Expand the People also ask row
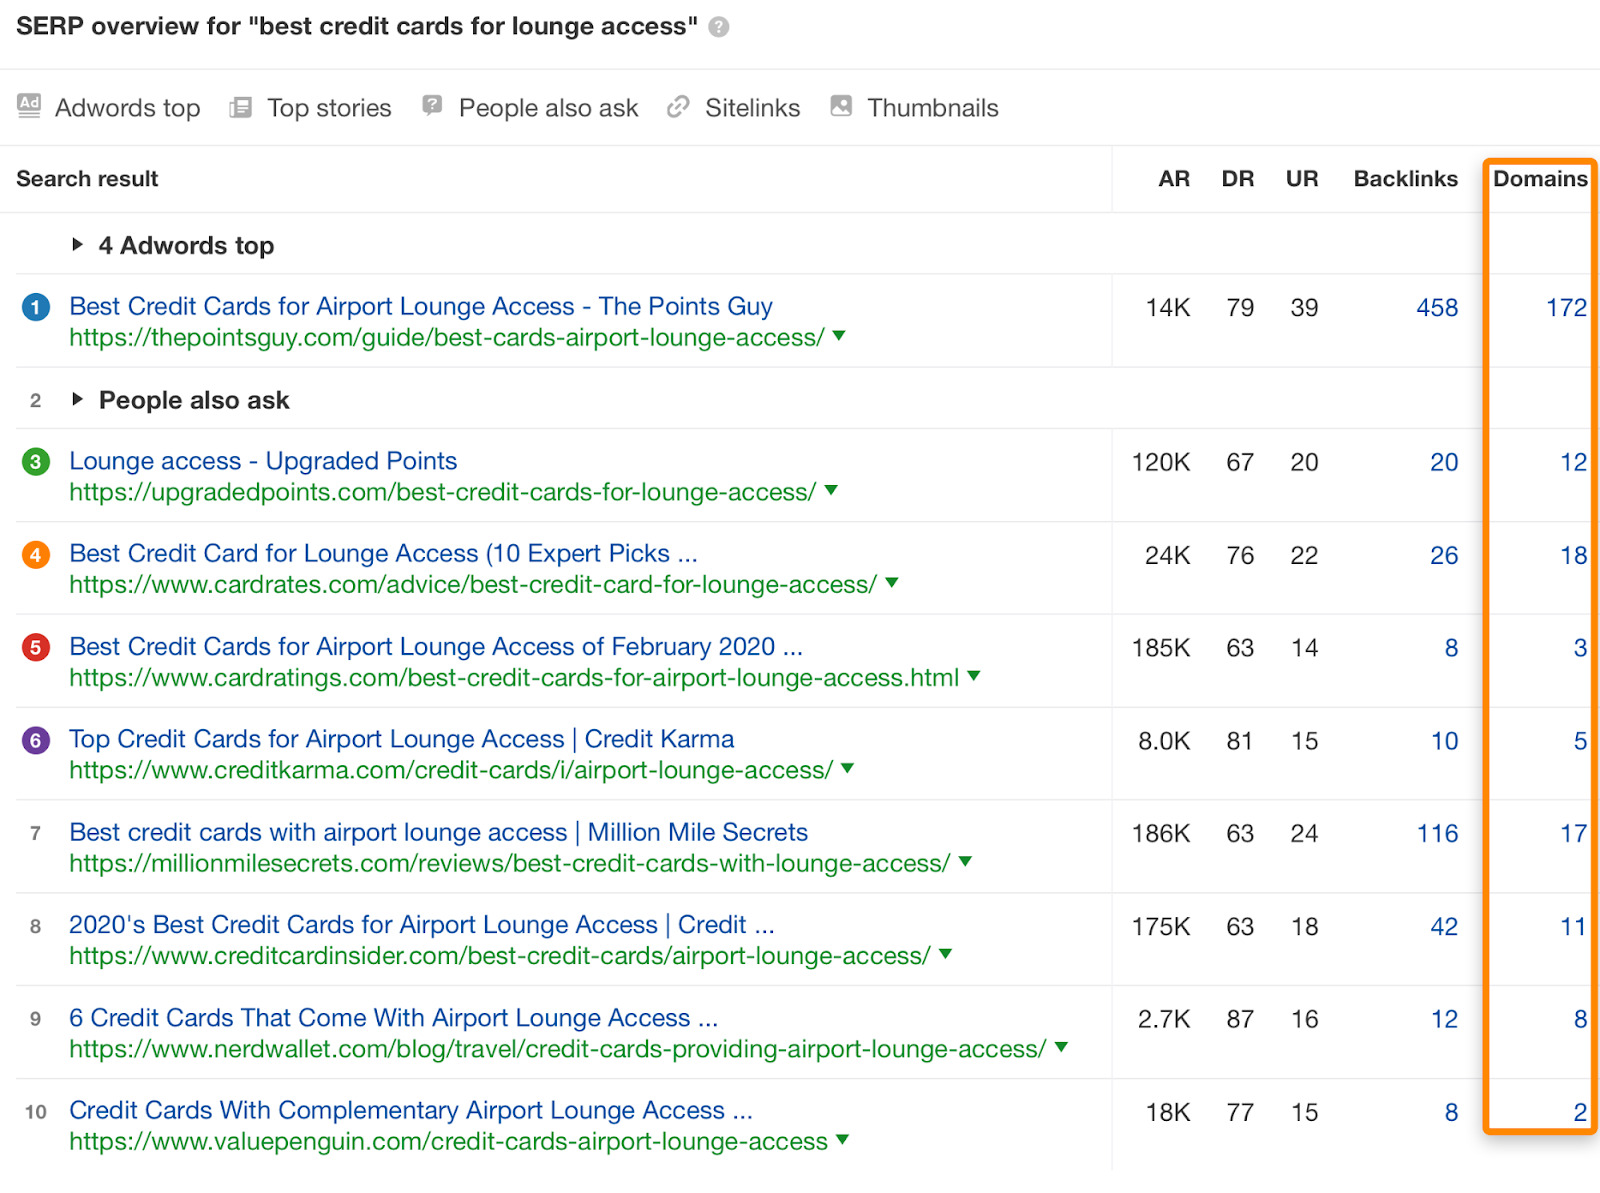 pyautogui.click(x=77, y=400)
